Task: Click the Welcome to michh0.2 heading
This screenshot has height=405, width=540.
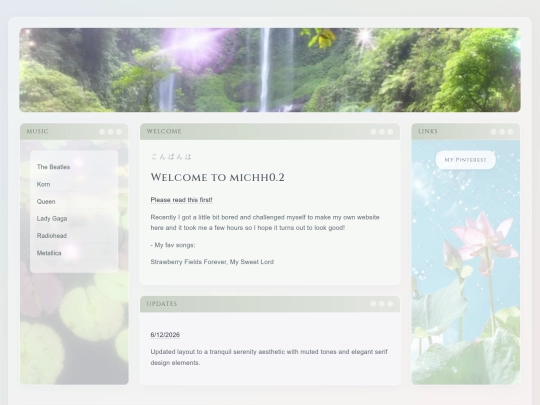Action: (x=218, y=177)
